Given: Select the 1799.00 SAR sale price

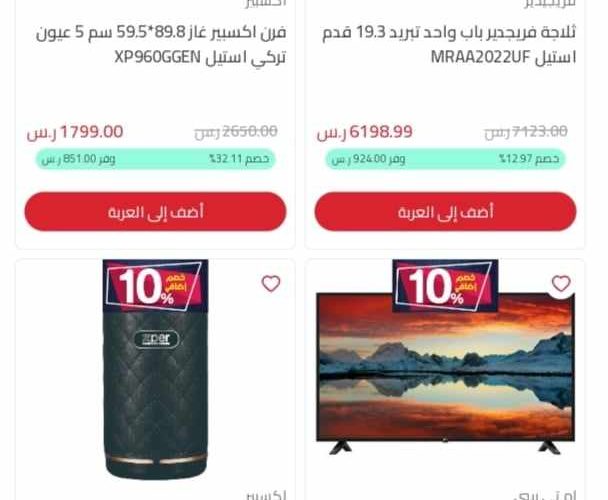Looking at the screenshot, I should [75, 132].
